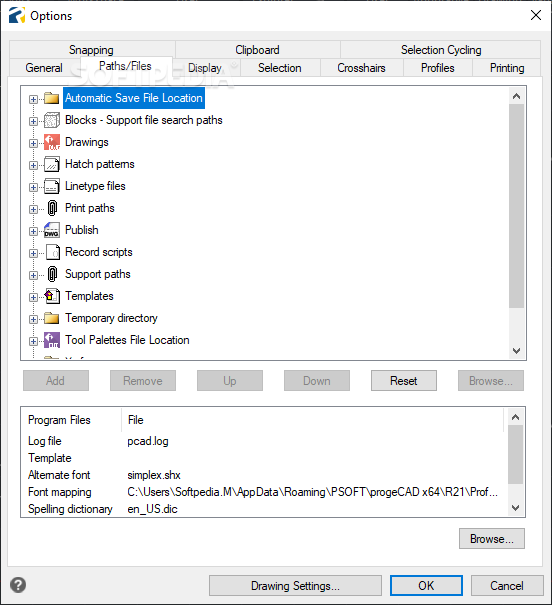552x605 pixels.
Task: Click the Linetype files icon
Action: 51,186
